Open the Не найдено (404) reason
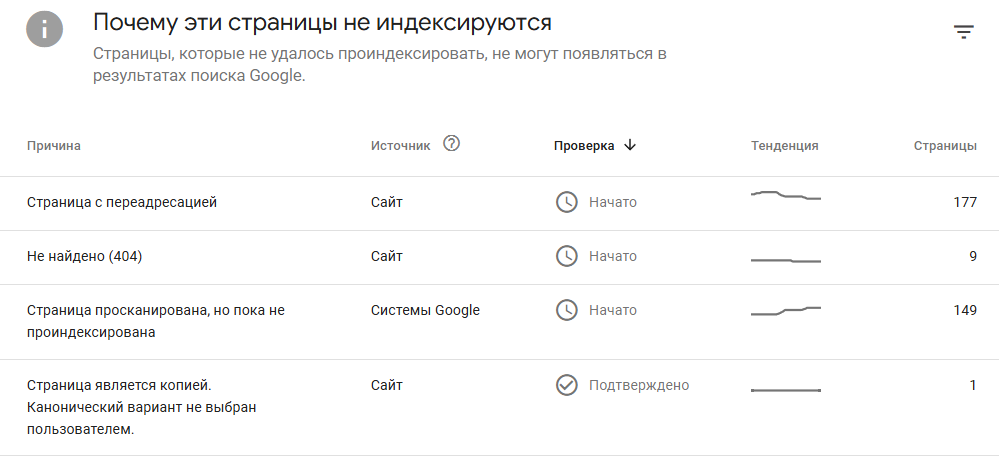 (x=500, y=258)
